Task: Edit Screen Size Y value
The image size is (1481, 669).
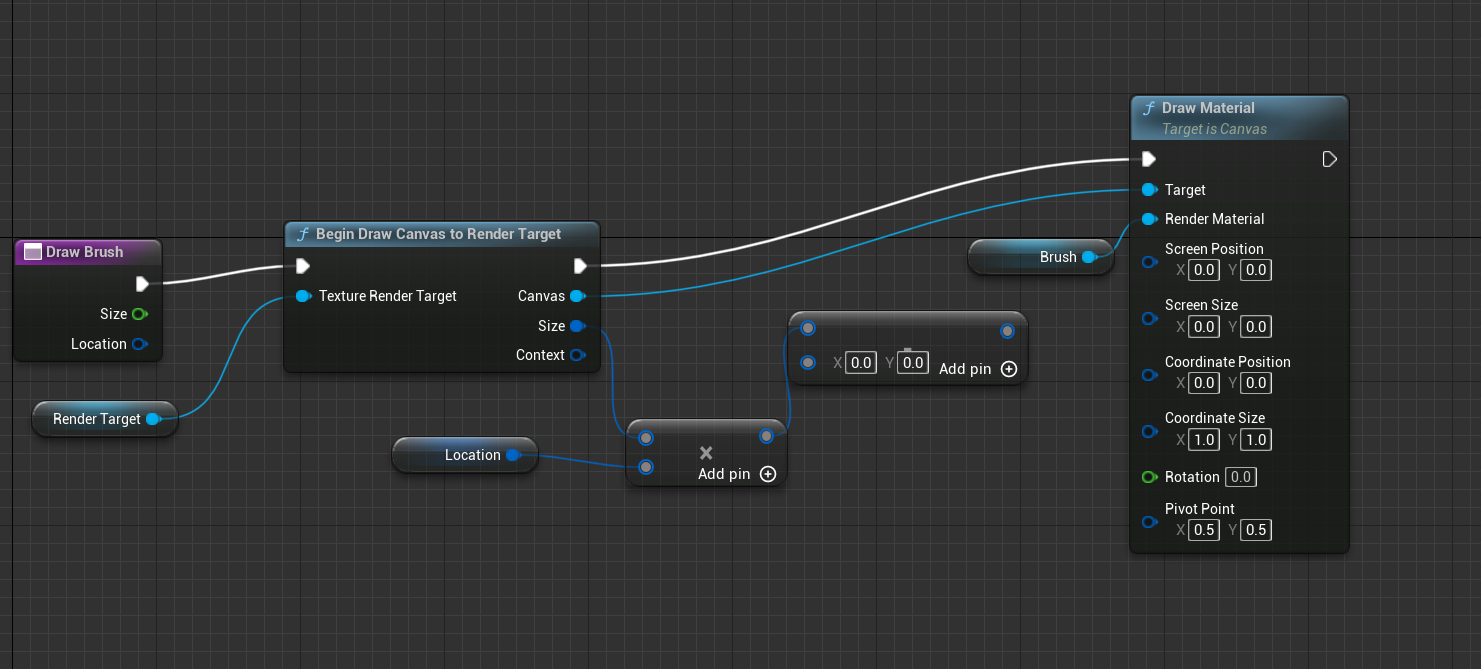Action: [1257, 326]
